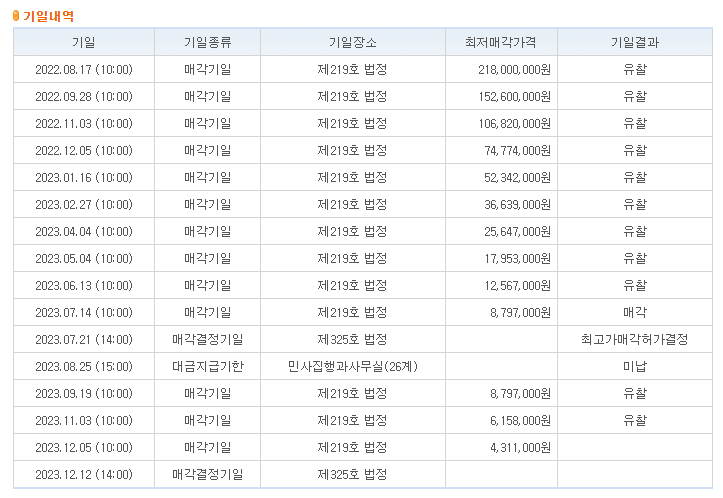Click the 최고가매각허가결정 result

coord(635,339)
